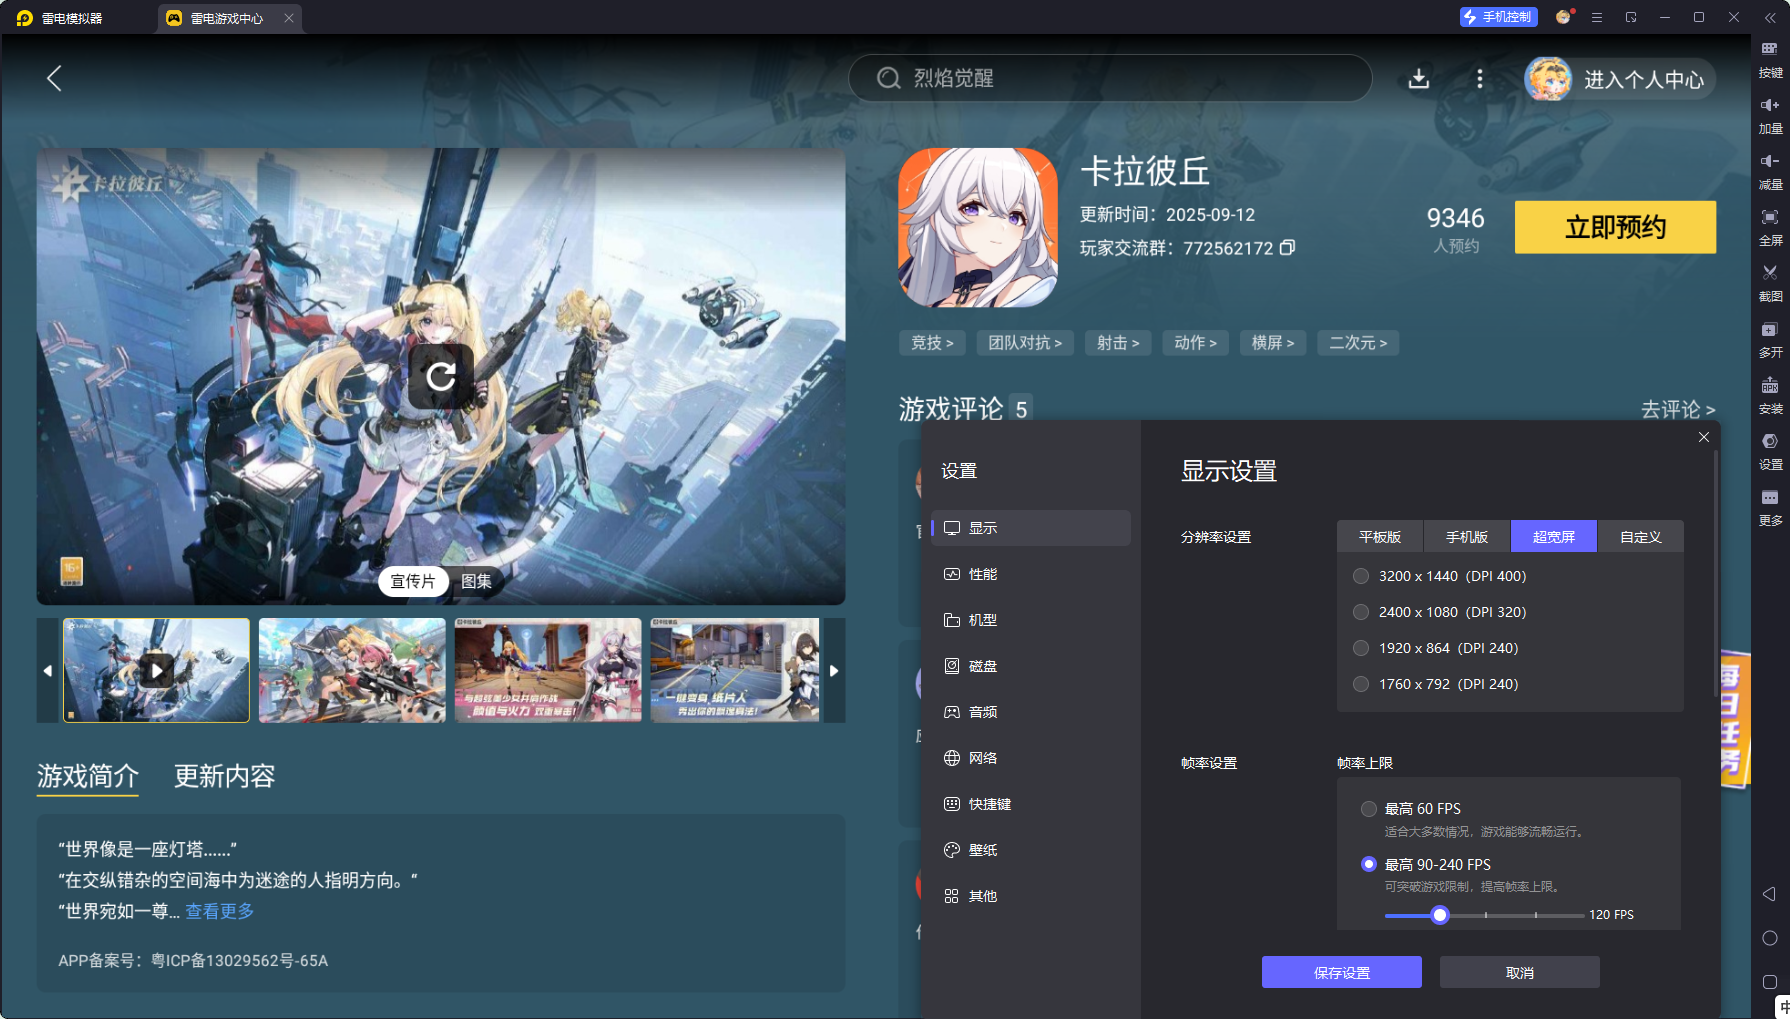This screenshot has width=1790, height=1019.
Task: Switch to the 图集 gallery tab
Action: pos(478,581)
